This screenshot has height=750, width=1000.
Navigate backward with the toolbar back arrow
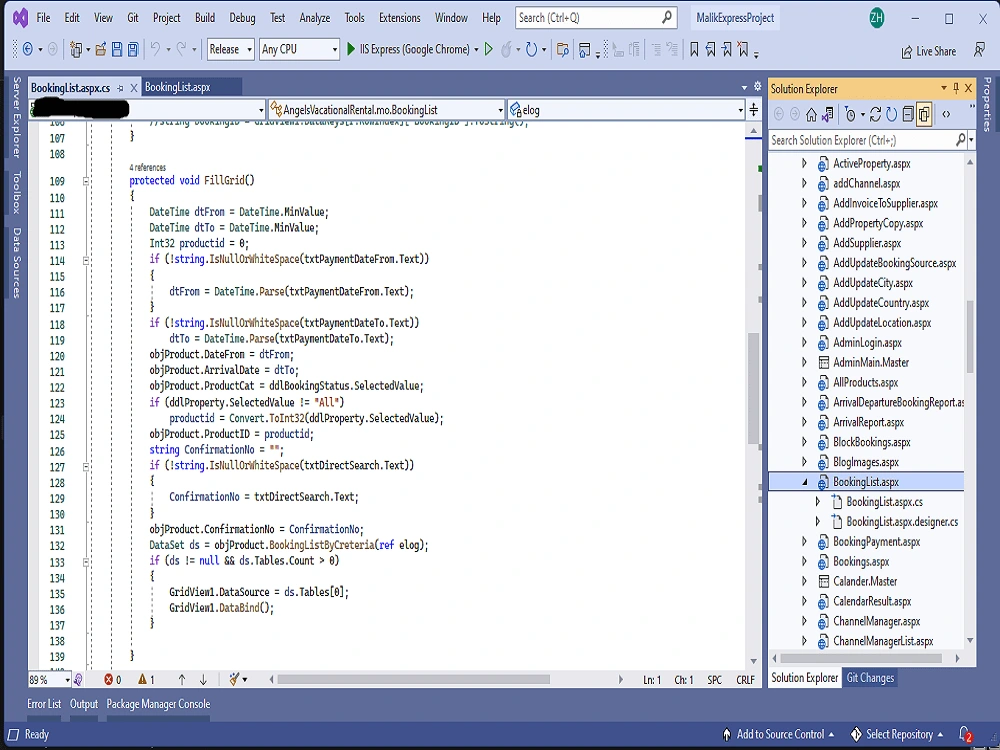point(27,49)
